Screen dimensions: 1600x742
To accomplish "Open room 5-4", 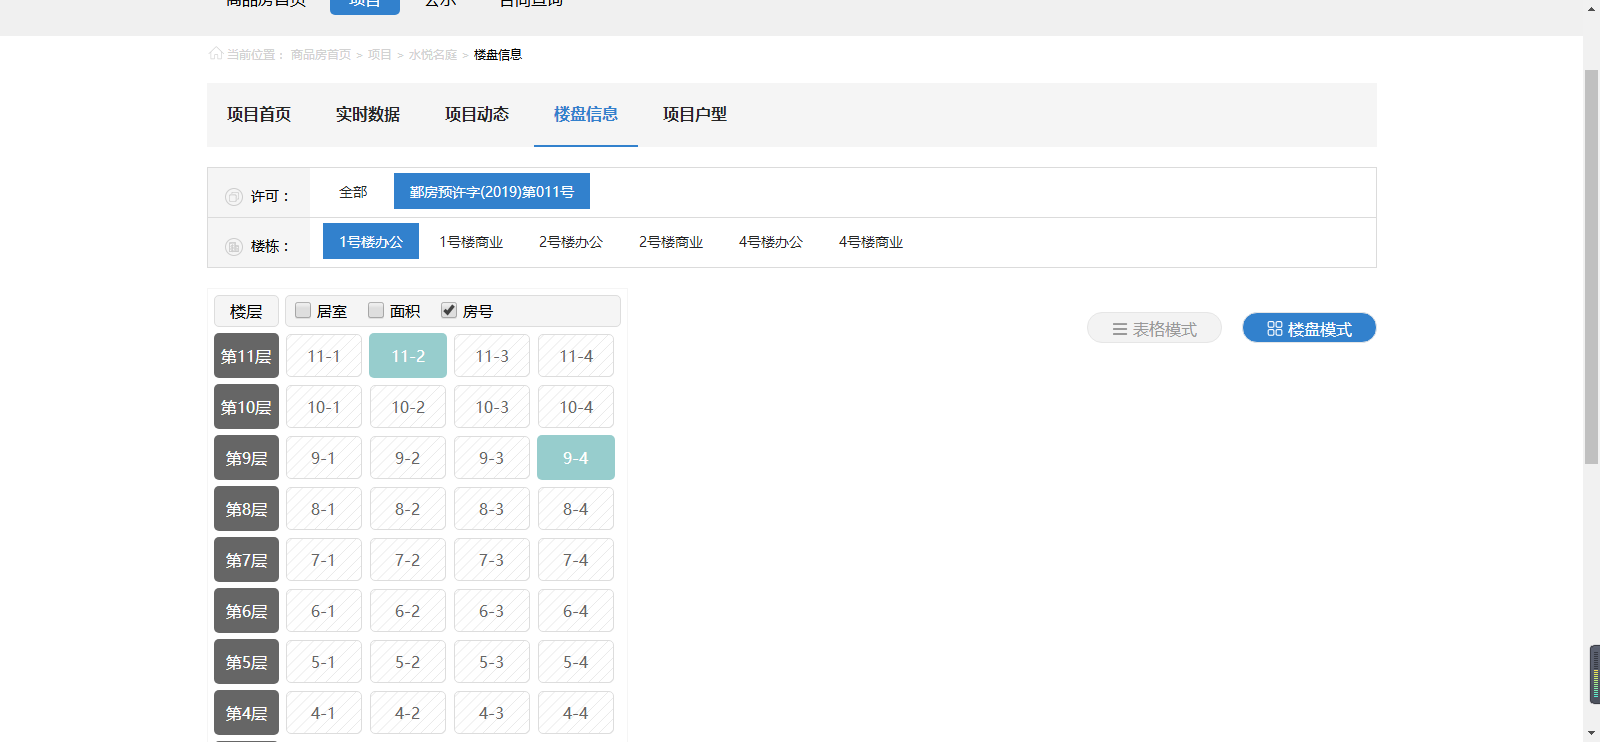I will click(x=576, y=662).
